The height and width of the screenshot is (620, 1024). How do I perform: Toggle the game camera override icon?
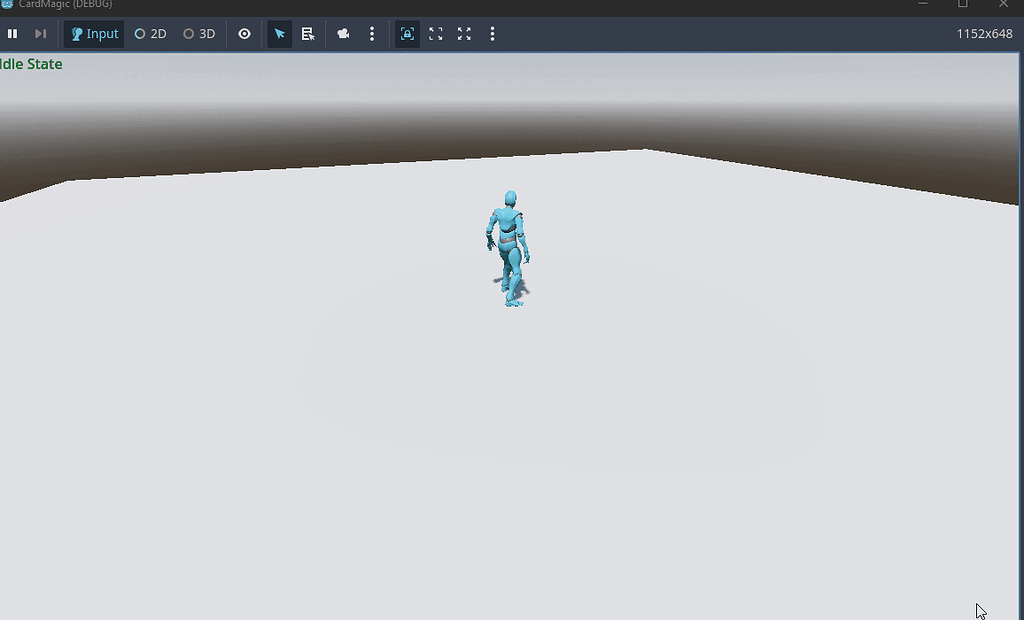[x=343, y=33]
